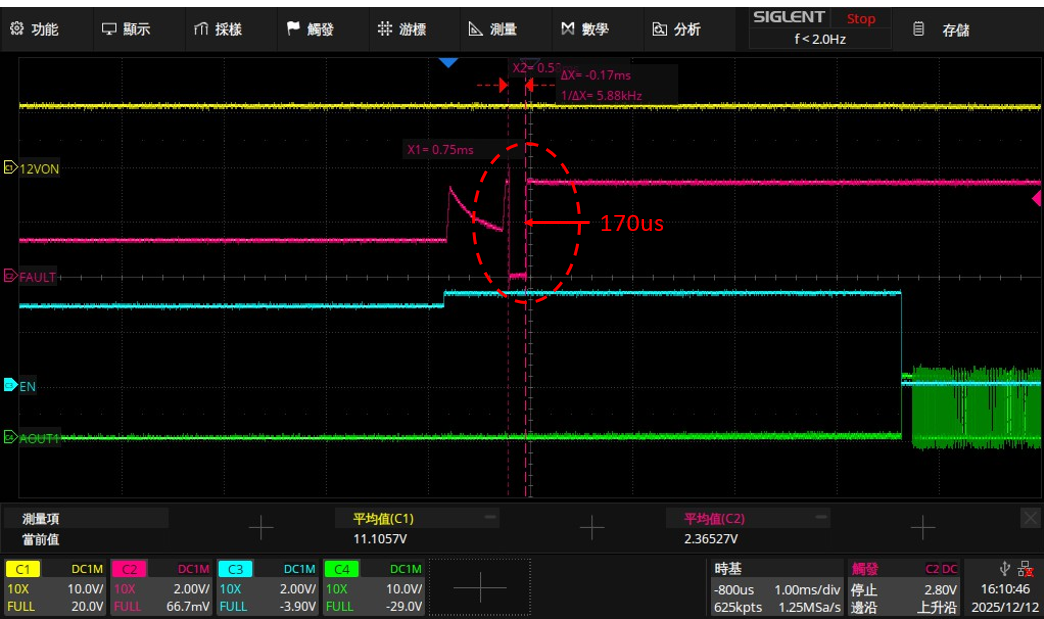The width and height of the screenshot is (1044, 619).
Task: Click the 11.1057V measurement value
Action: [380, 538]
